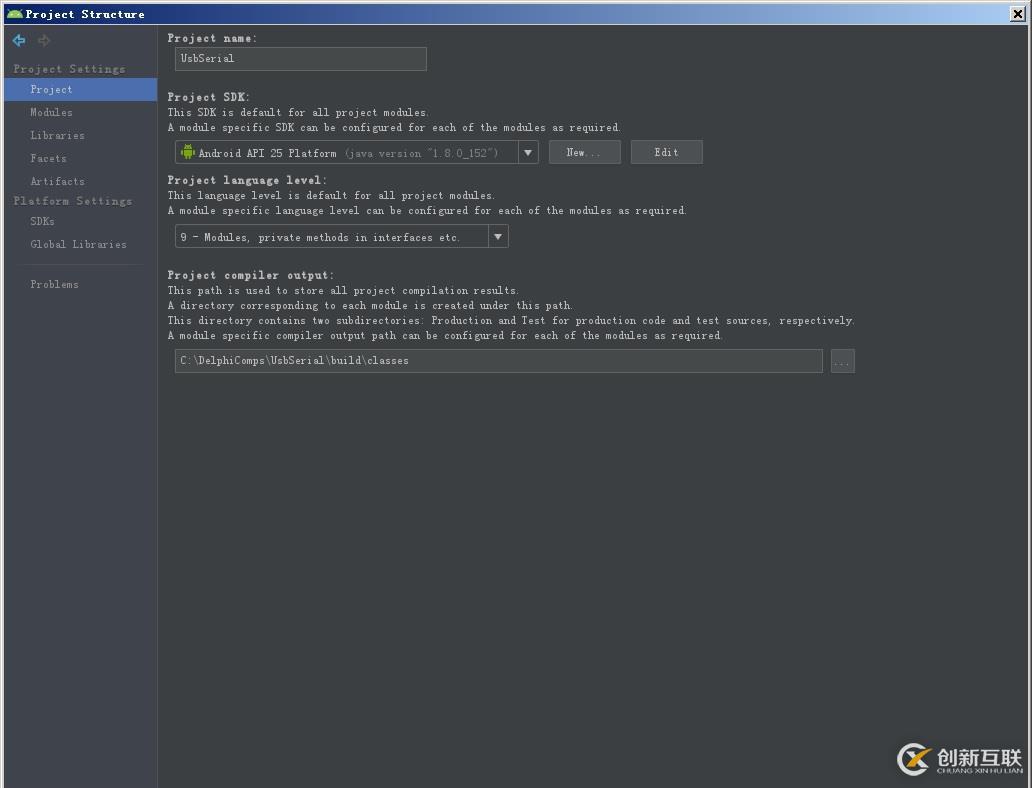Select SDKs under Platform Settings
1032x788 pixels.
(x=42, y=221)
